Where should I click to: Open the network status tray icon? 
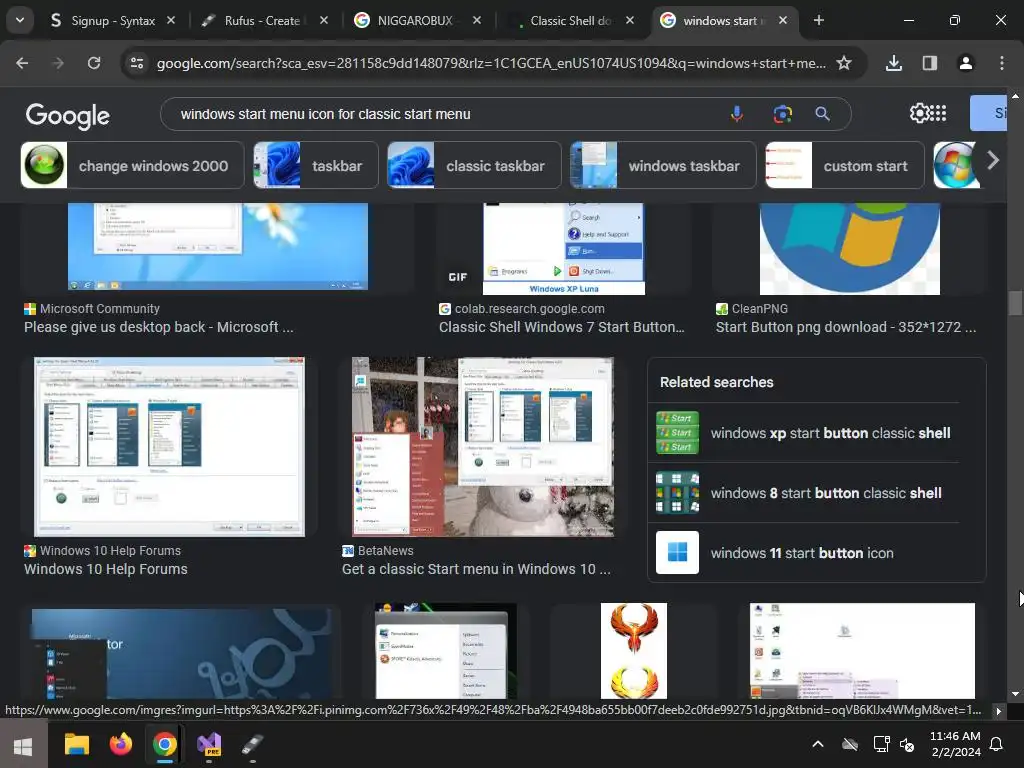click(x=882, y=744)
